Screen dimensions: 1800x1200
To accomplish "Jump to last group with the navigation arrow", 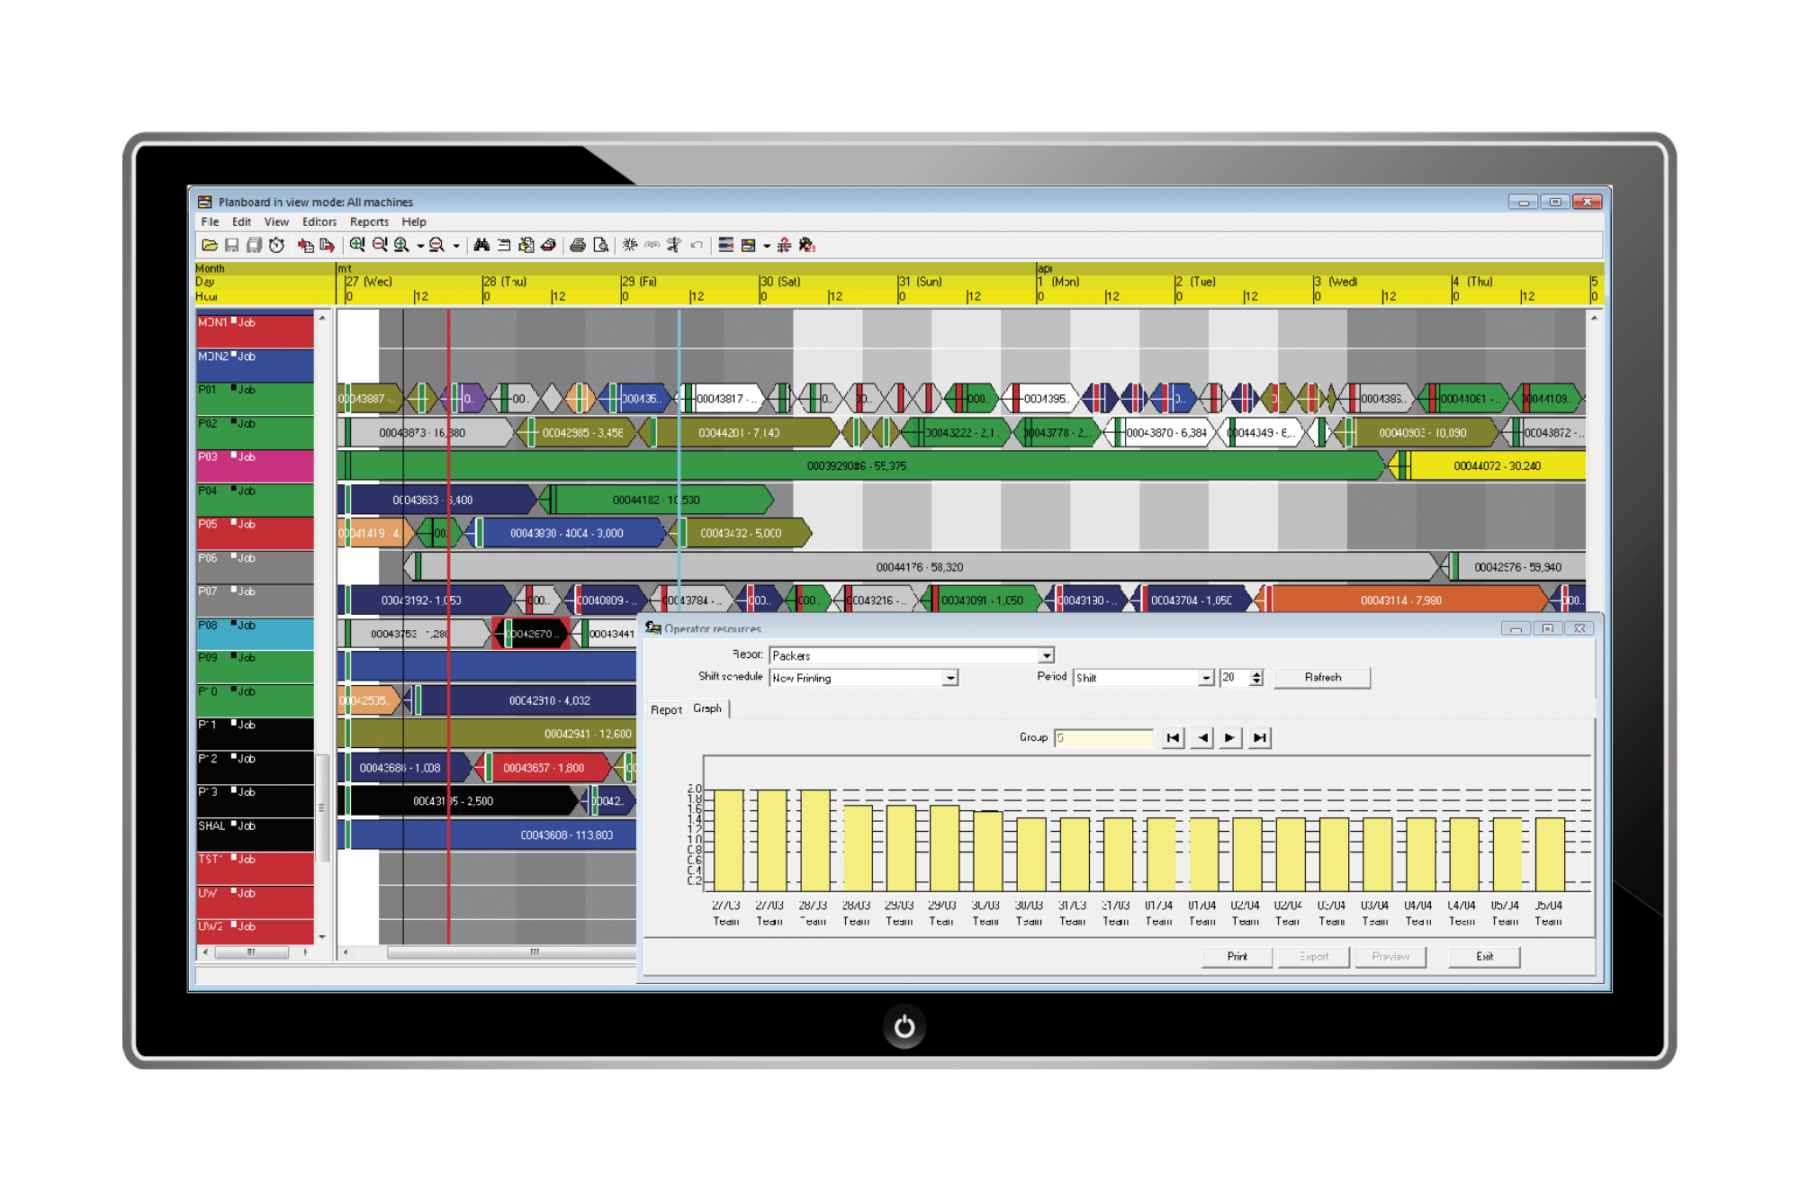I will pyautogui.click(x=1259, y=737).
